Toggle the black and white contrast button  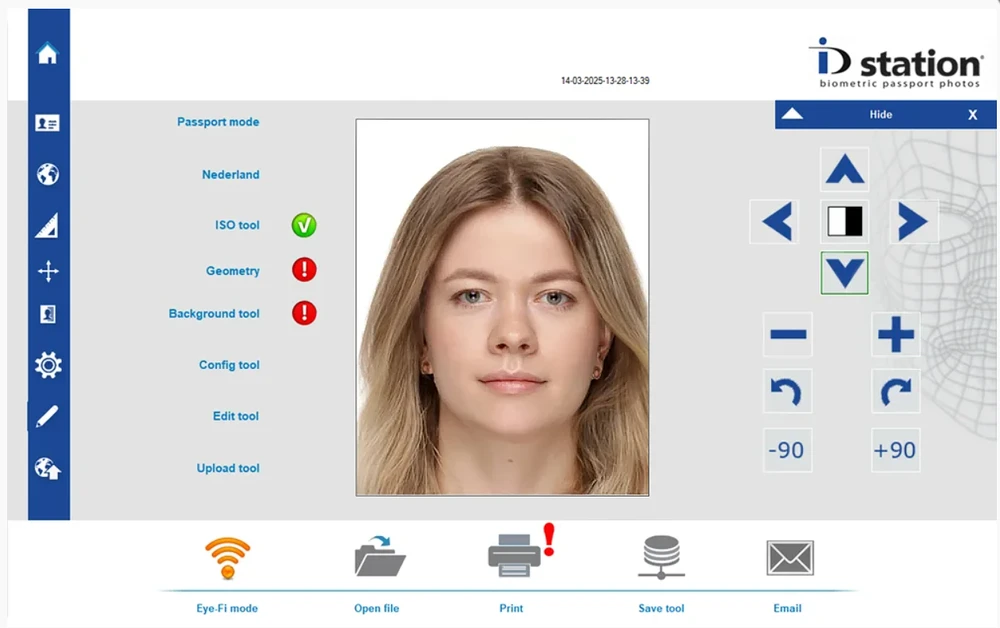[845, 221]
